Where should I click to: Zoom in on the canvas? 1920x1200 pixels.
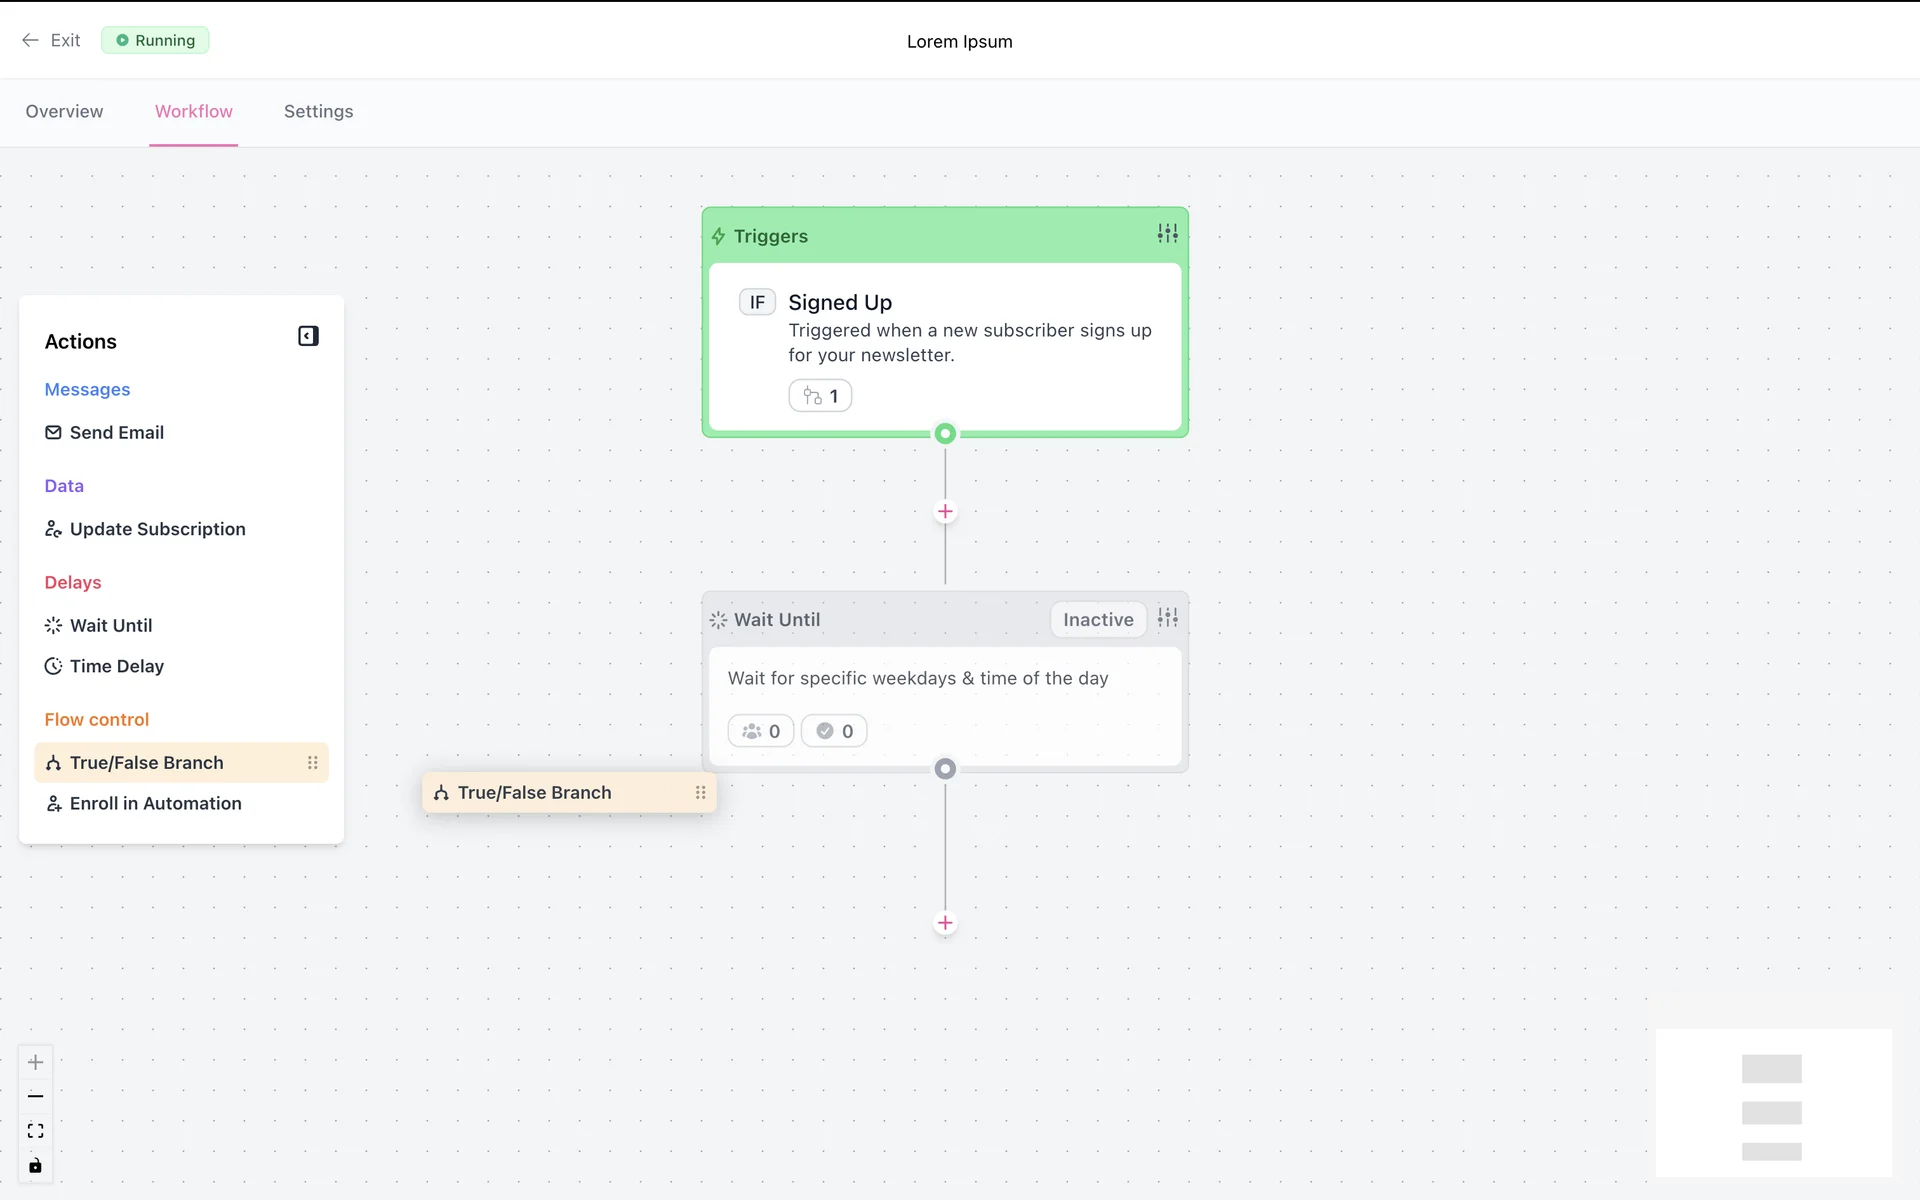[35, 1062]
